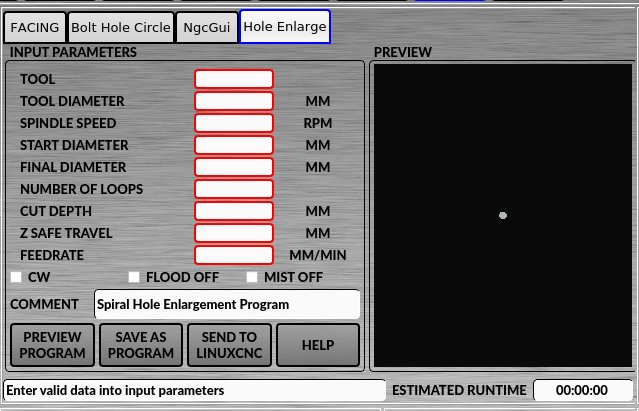Click the PREVIEW heading label

[x=403, y=52]
